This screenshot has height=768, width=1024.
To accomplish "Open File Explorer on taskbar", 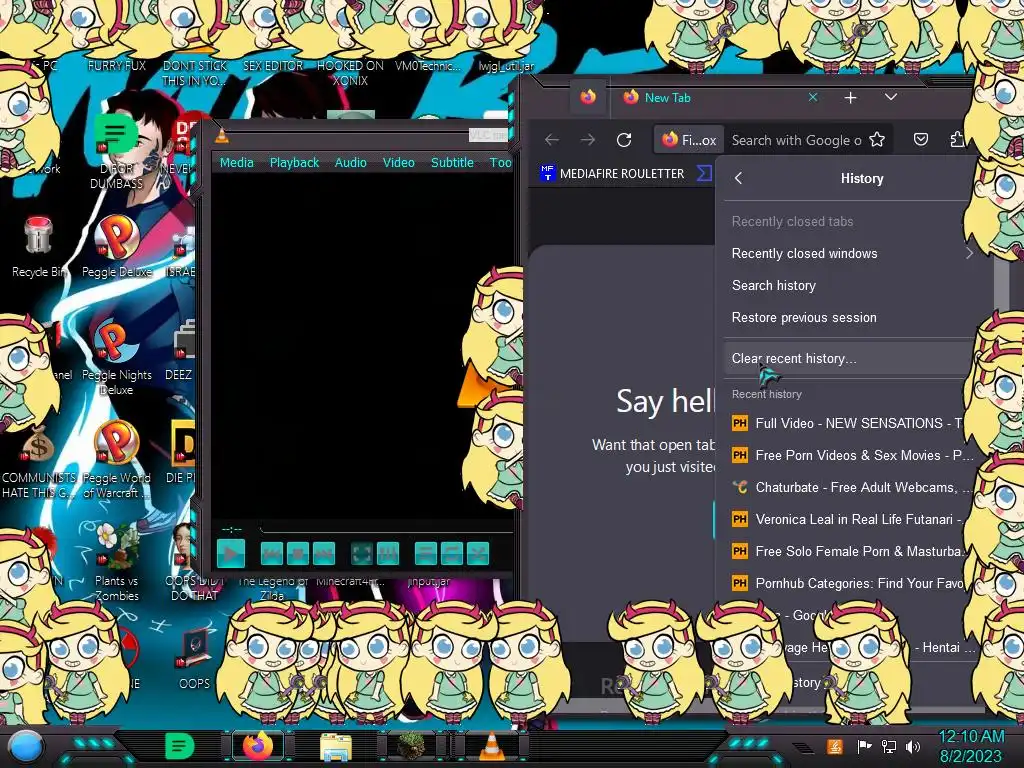I will pyautogui.click(x=336, y=747).
